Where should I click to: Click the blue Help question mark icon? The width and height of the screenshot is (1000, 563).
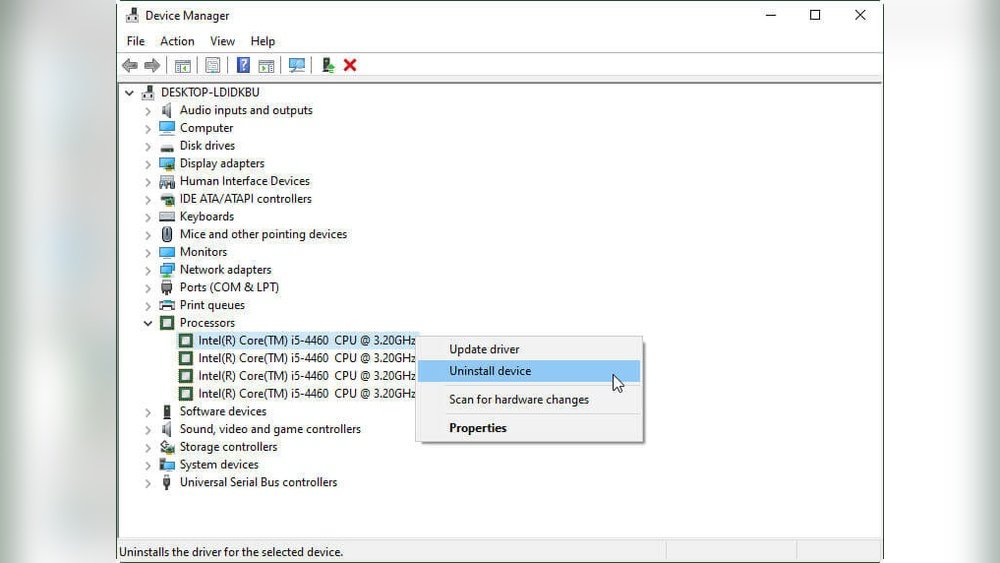pos(243,66)
